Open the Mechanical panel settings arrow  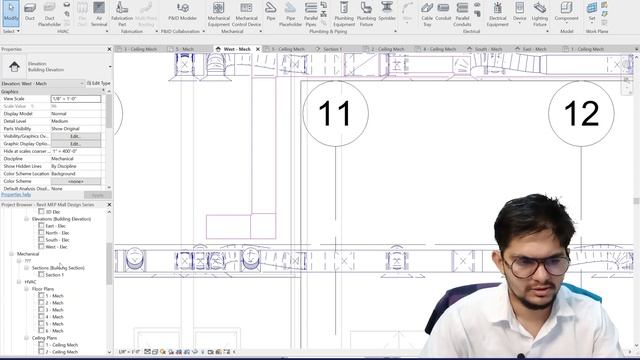(260, 31)
